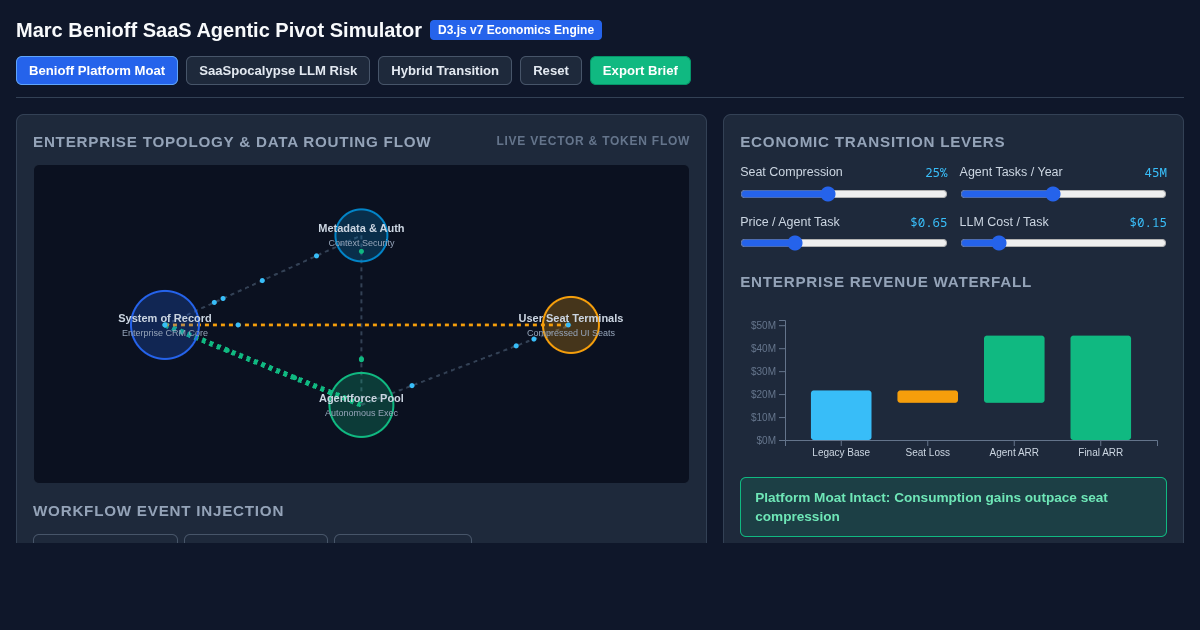Click the Workflow Event Injection heading

(158, 511)
